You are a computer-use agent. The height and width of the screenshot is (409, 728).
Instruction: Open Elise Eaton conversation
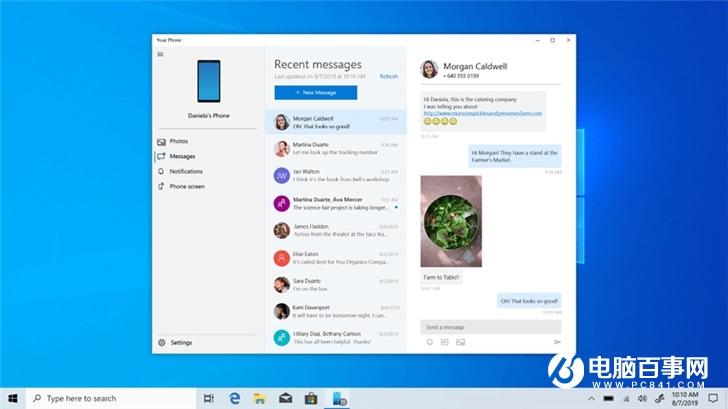point(336,258)
